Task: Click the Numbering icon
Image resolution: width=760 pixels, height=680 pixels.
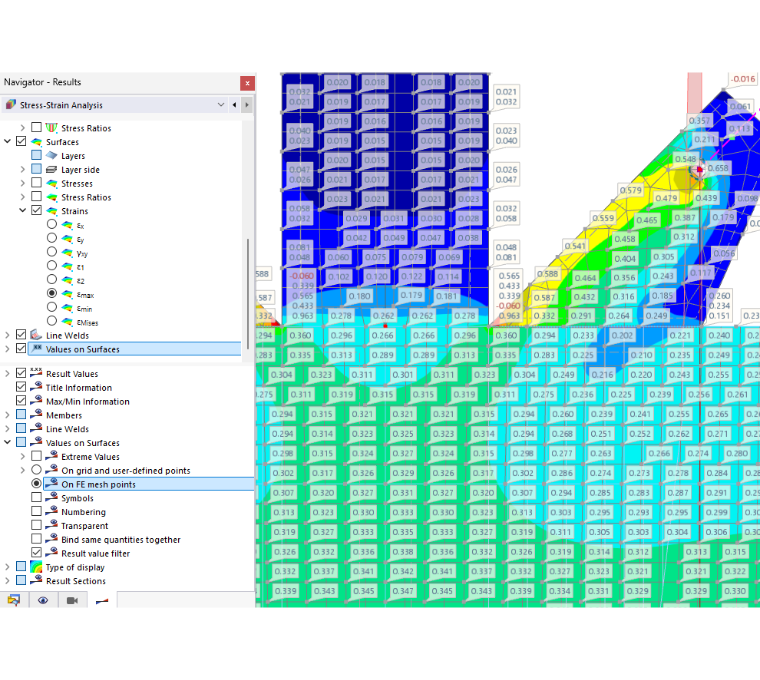Action: [51, 510]
